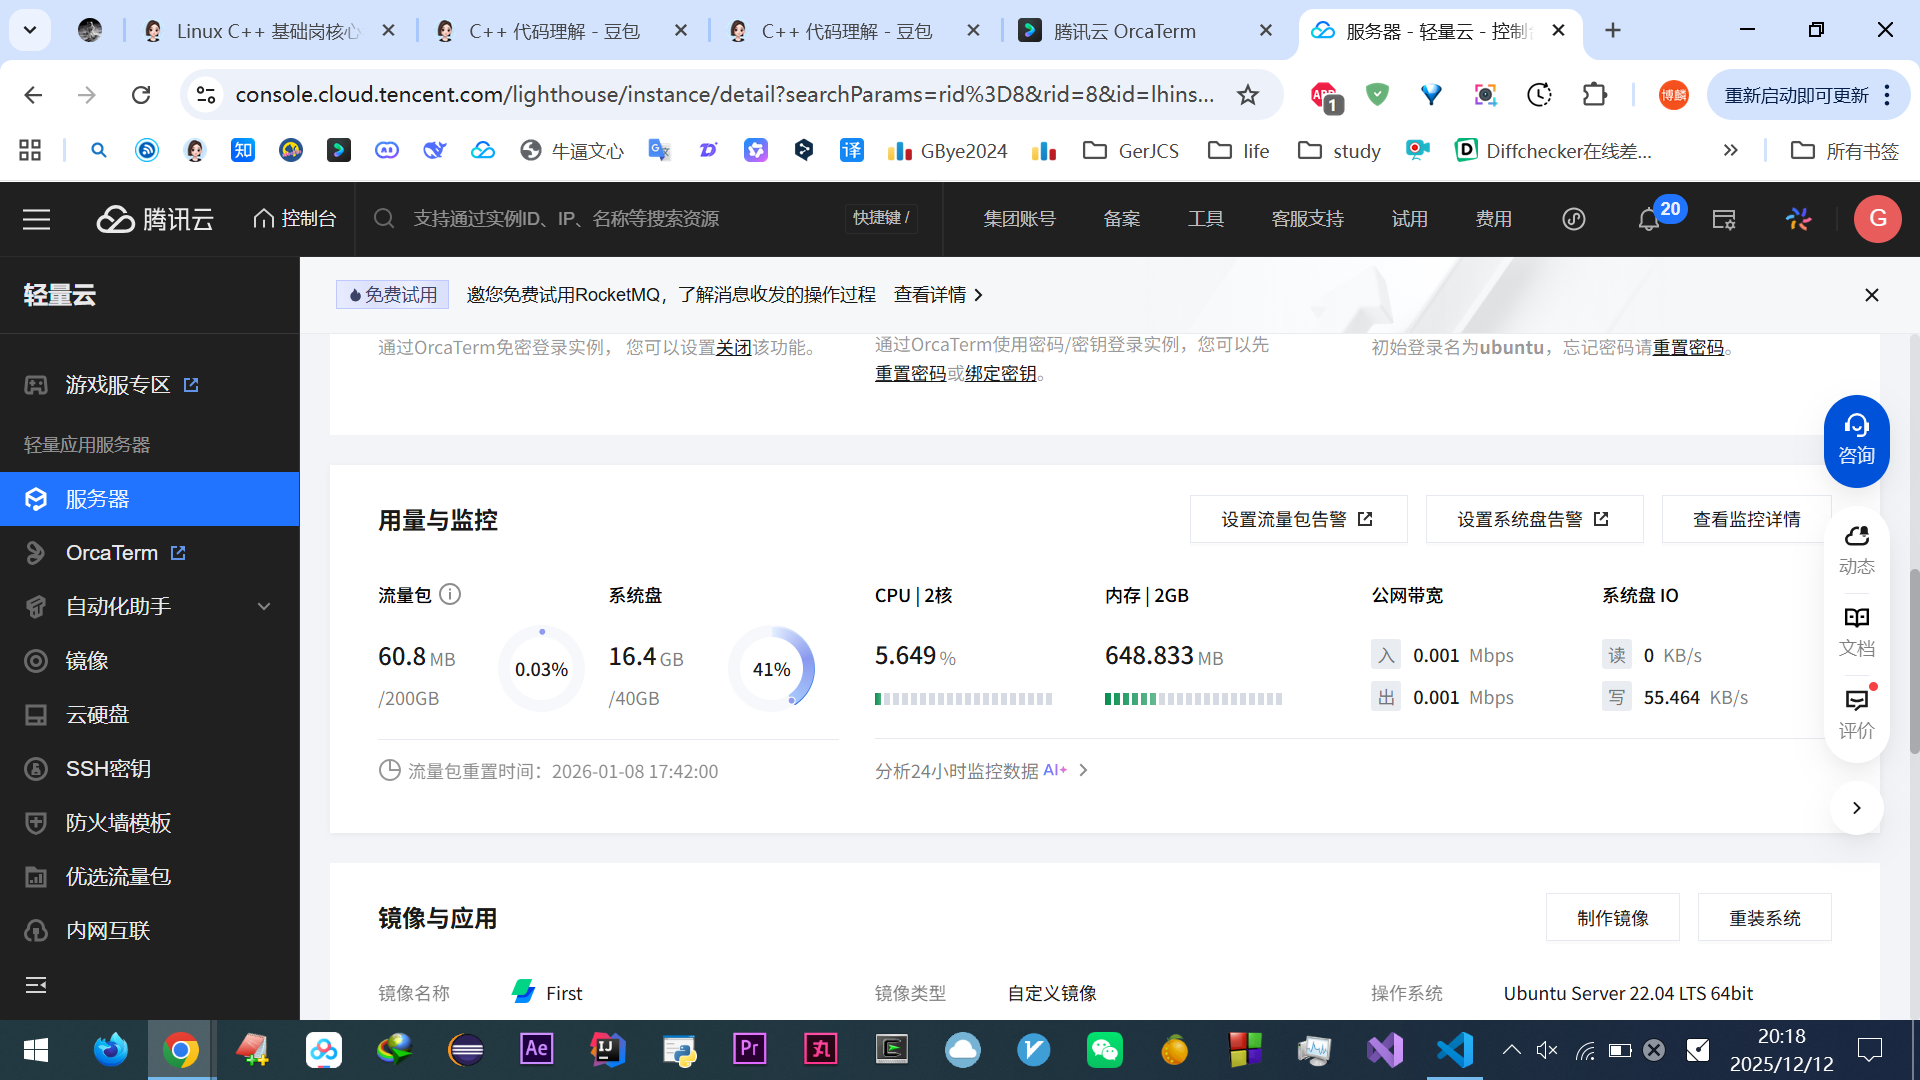Click the 重置密码 link near ubuntu login
Screen dimensions: 1920x1080
1688,347
